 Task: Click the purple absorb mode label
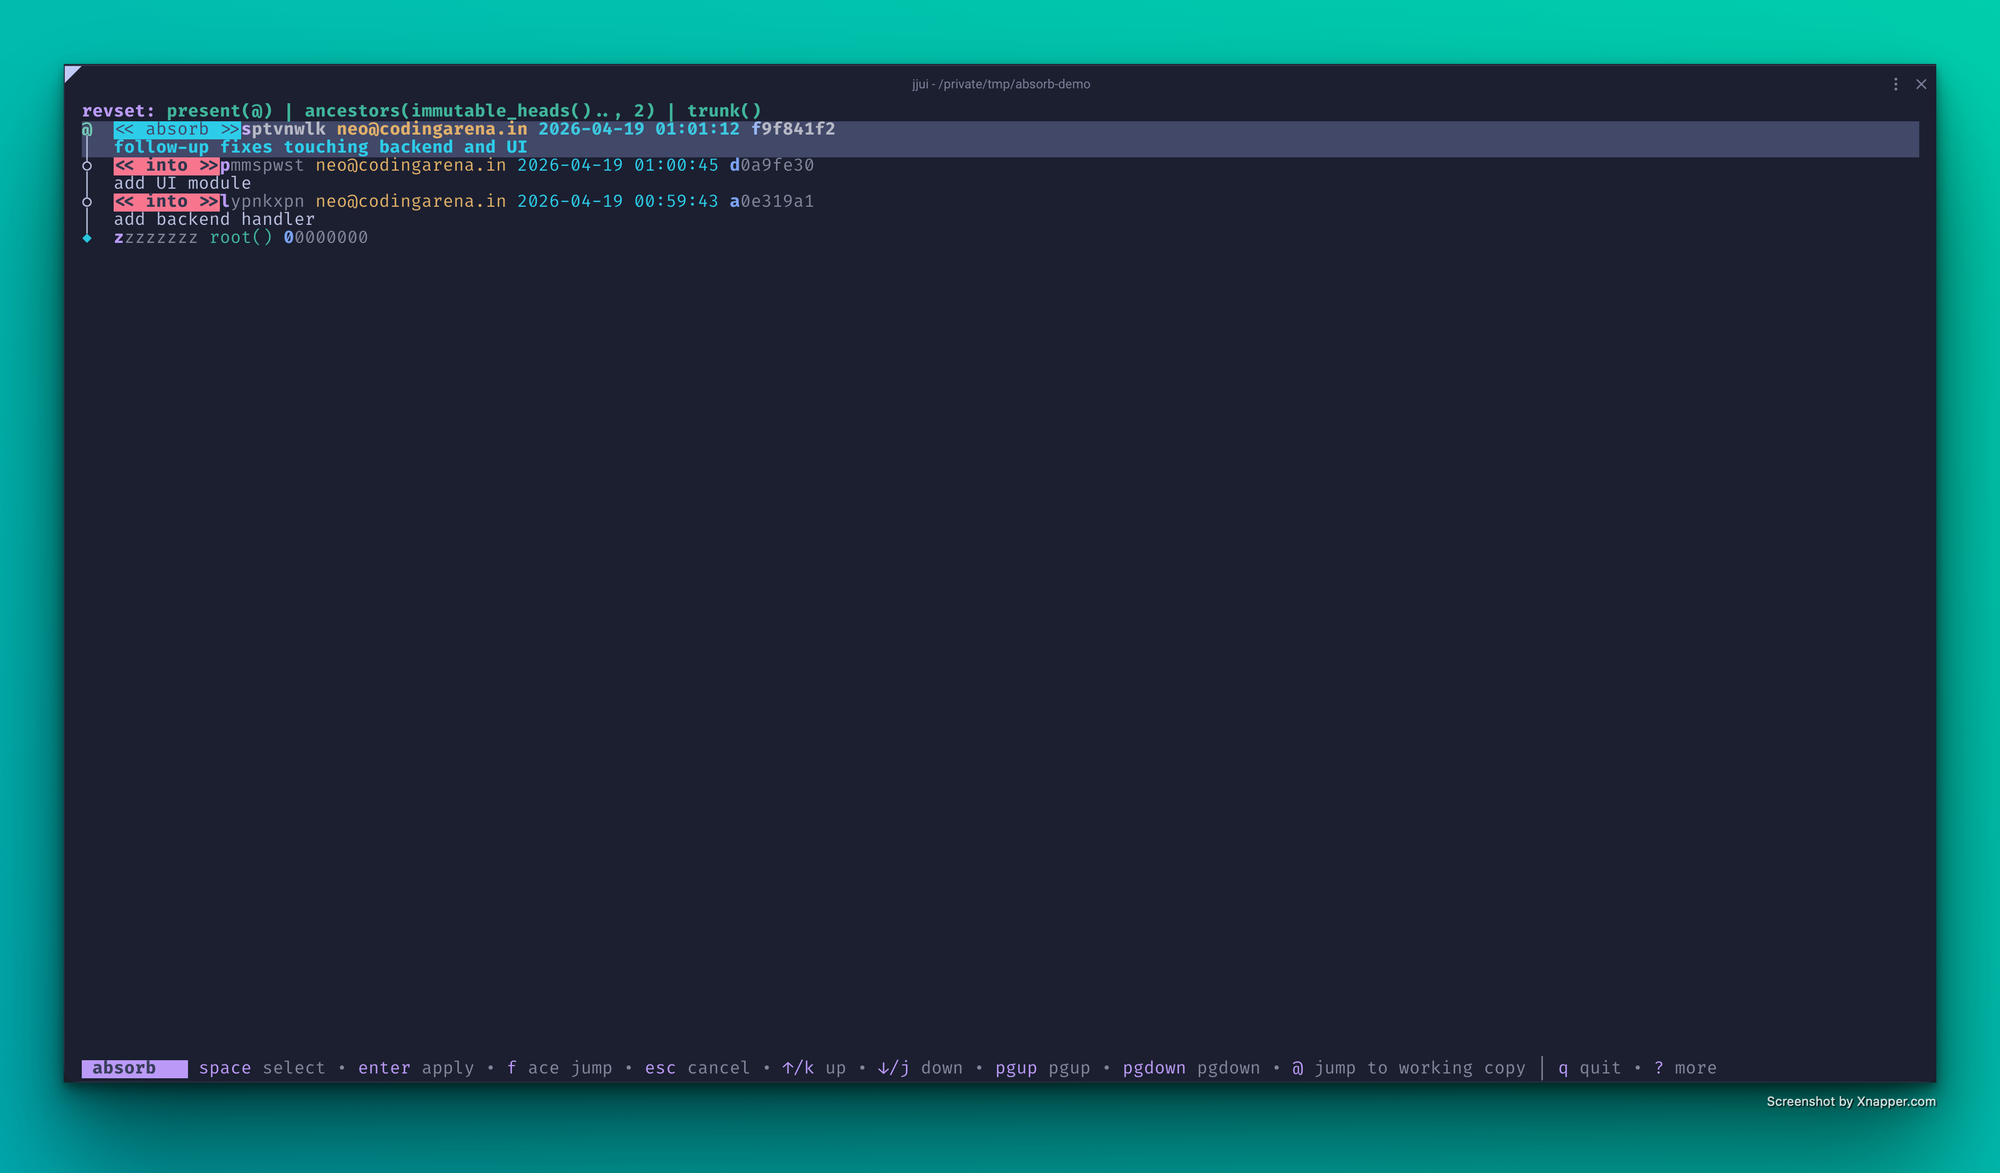(x=133, y=1068)
